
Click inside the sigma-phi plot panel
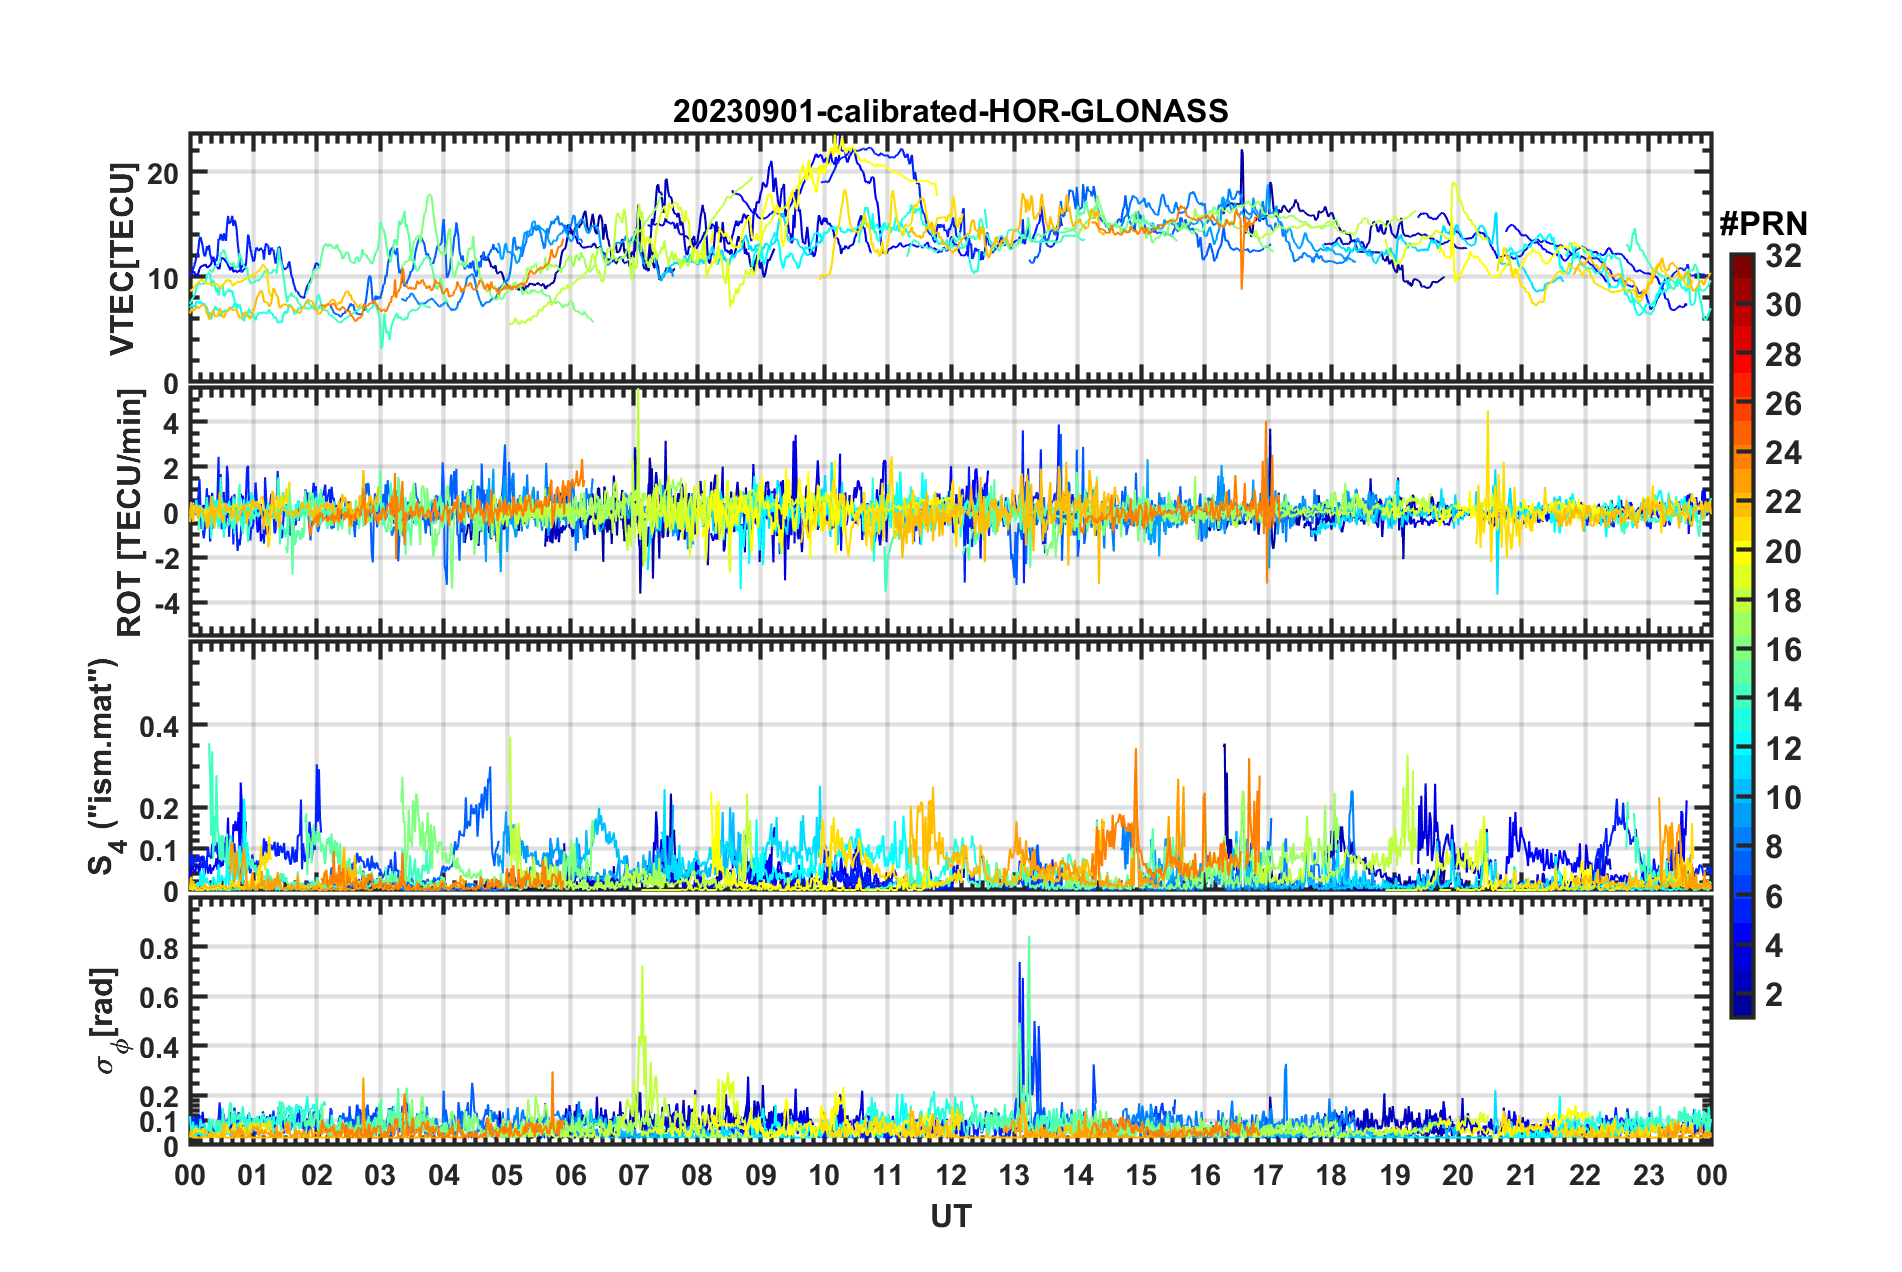point(951,1021)
